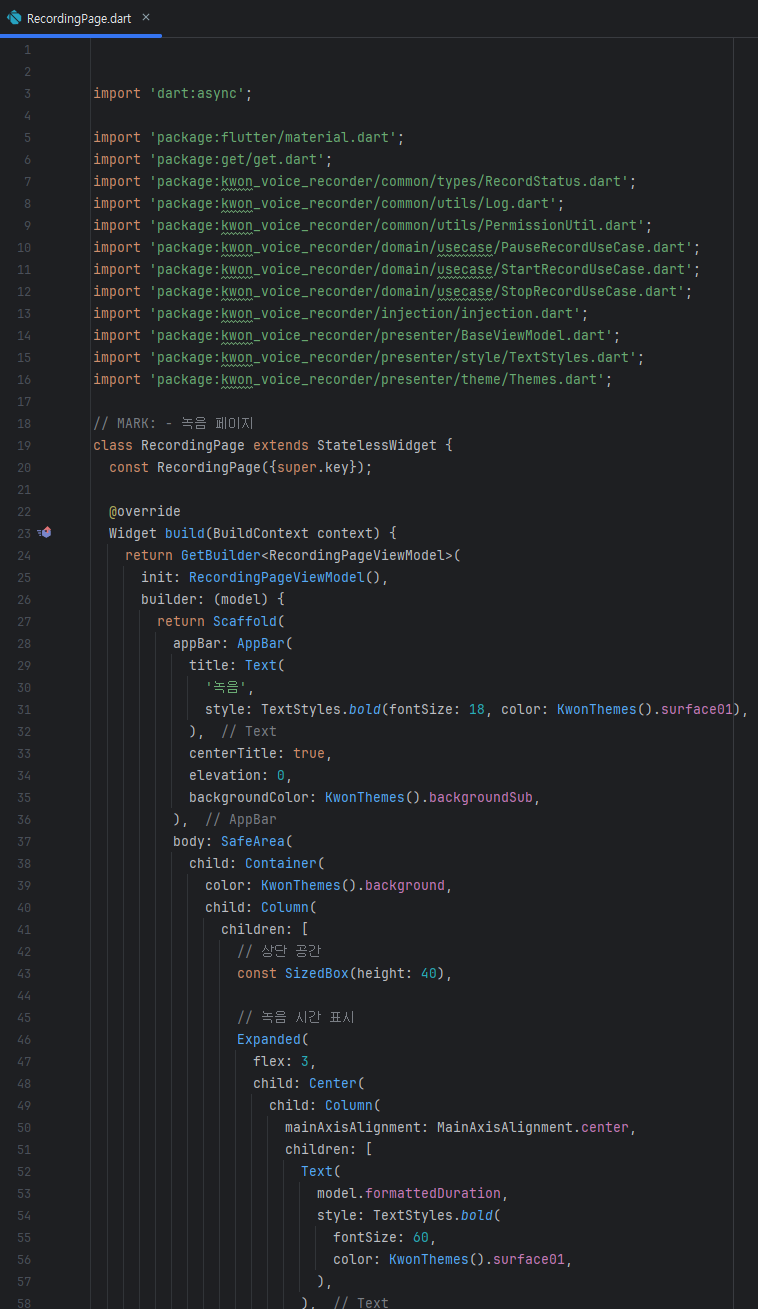The image size is (758, 1309).
Task: Click the '// 상단 공간' comment
Action: 279,951
